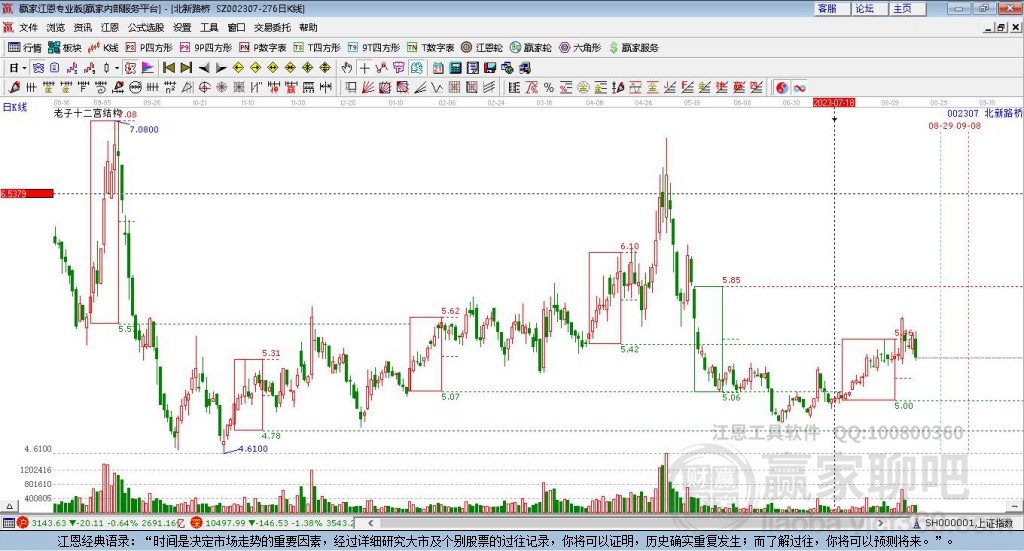This screenshot has height=551, width=1024.
Task: Click the blue infinity symbol icon
Action: 799,87
